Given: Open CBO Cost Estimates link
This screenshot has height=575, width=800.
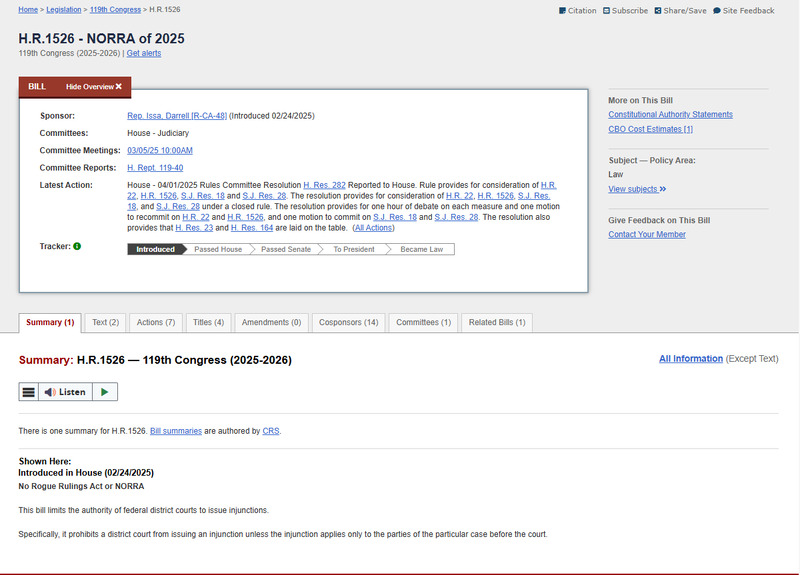Looking at the screenshot, I should coord(650,129).
